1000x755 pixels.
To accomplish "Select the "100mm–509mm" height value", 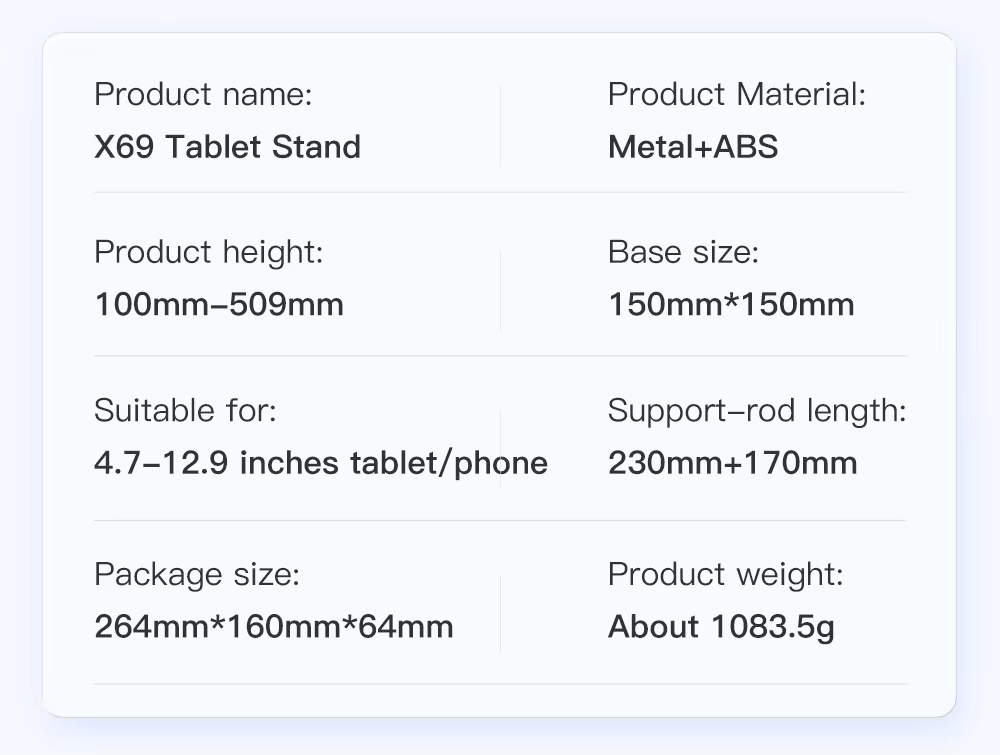I will pyautogui.click(x=219, y=304).
